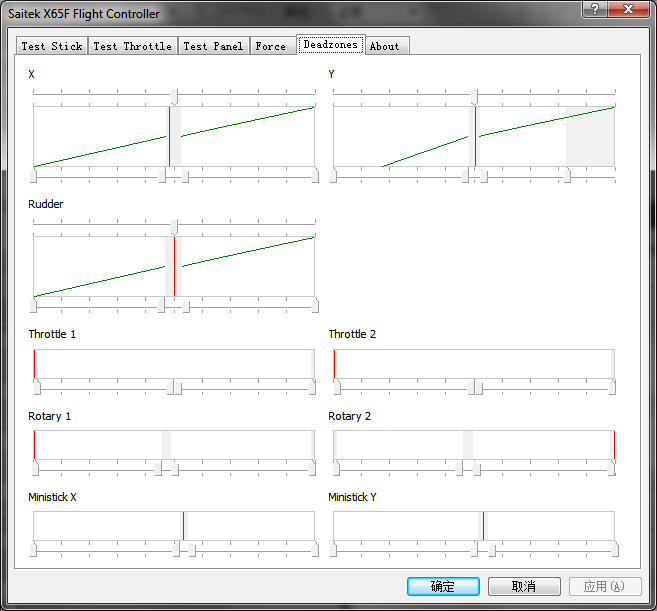Click the 确定 (OK) button
Viewport: 657px width, 611px height.
coord(443,586)
